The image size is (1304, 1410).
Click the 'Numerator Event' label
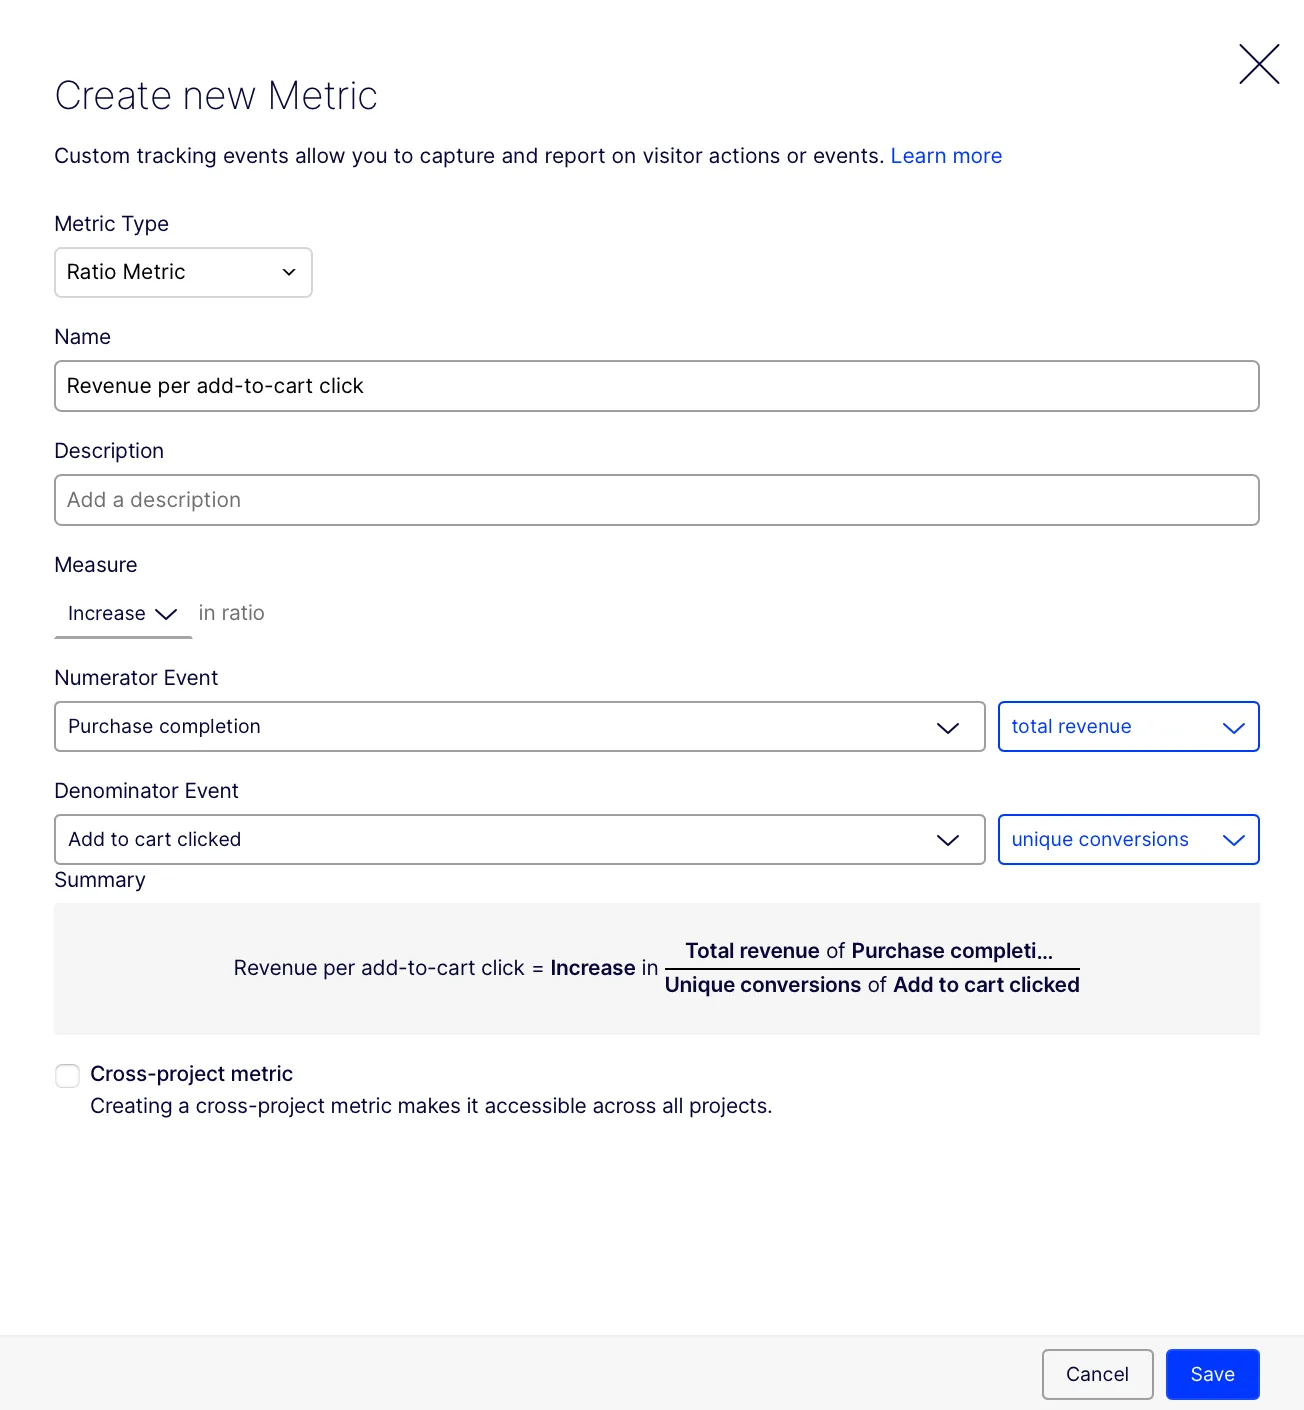[x=136, y=678]
